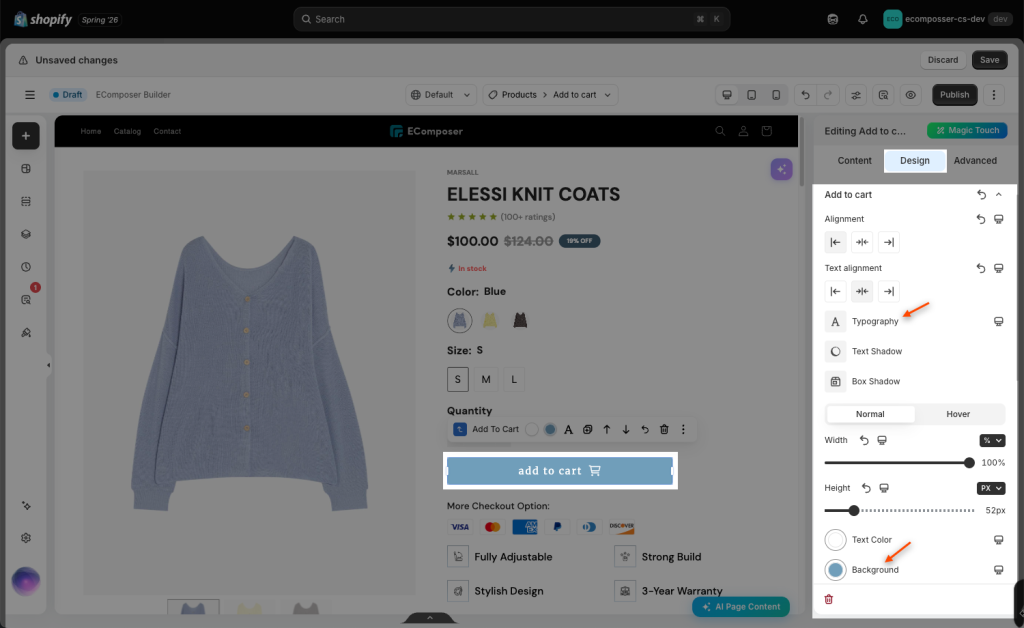Move Add To Cart element down
The width and height of the screenshot is (1024, 628).
(626, 430)
